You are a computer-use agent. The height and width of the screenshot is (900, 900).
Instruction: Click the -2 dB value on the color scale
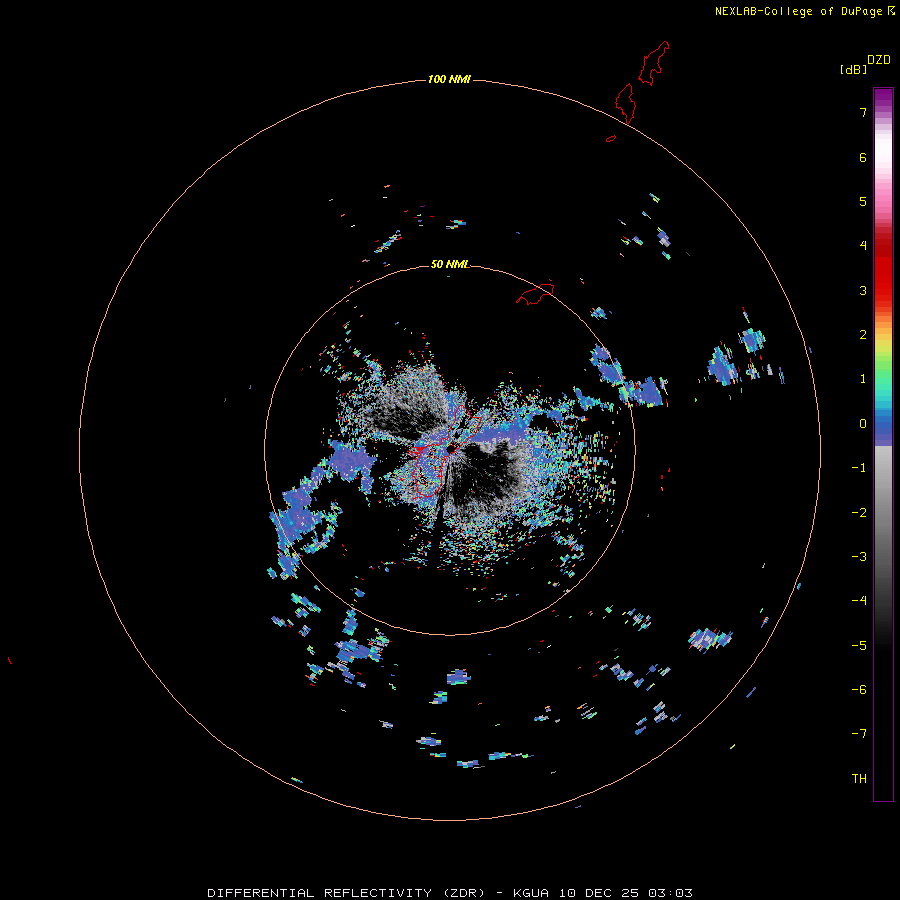859,513
